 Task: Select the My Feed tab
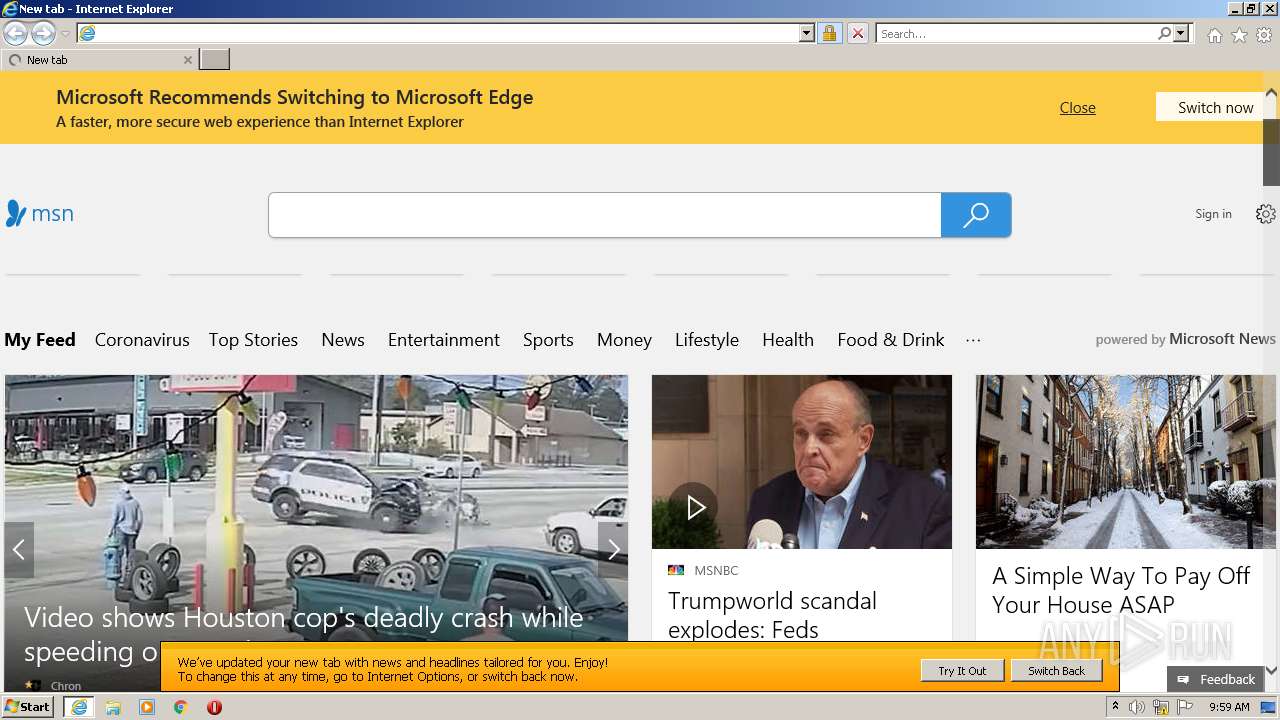pyautogui.click(x=40, y=340)
